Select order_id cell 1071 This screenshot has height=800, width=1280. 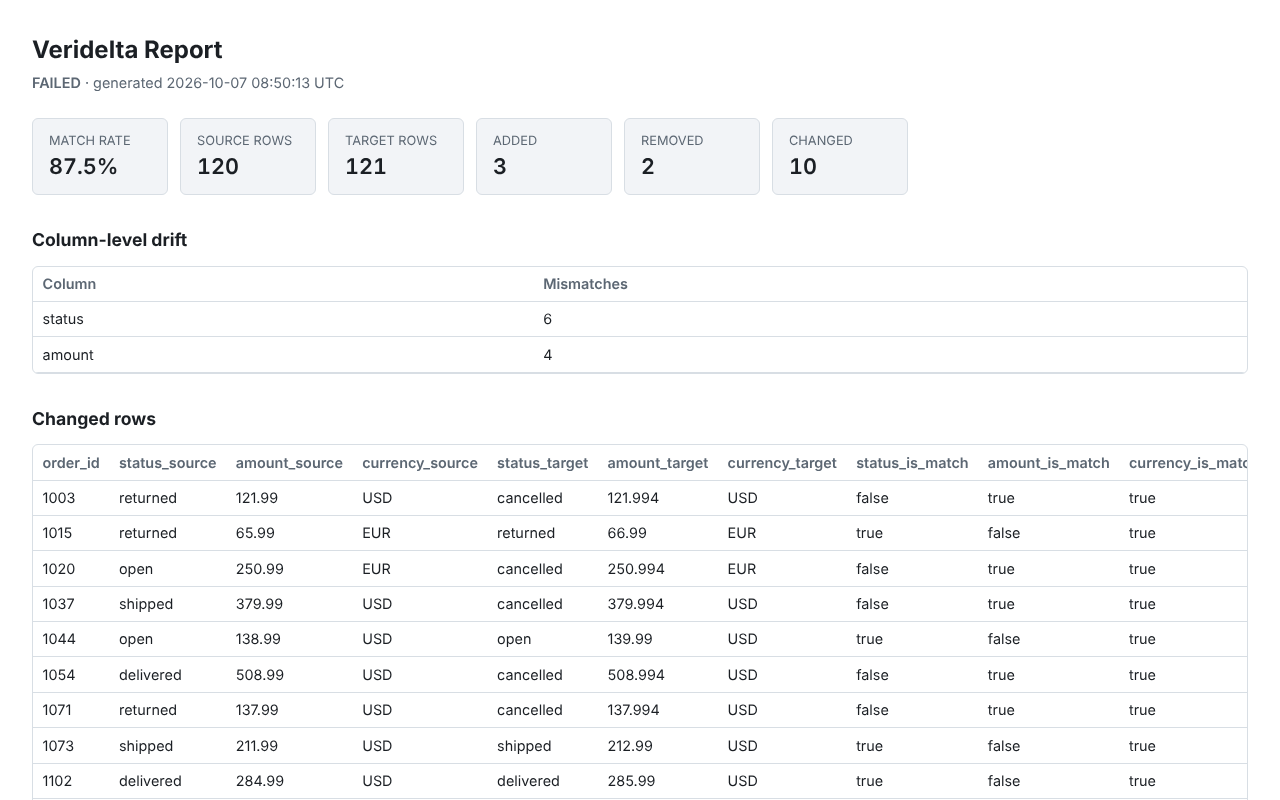(x=58, y=710)
